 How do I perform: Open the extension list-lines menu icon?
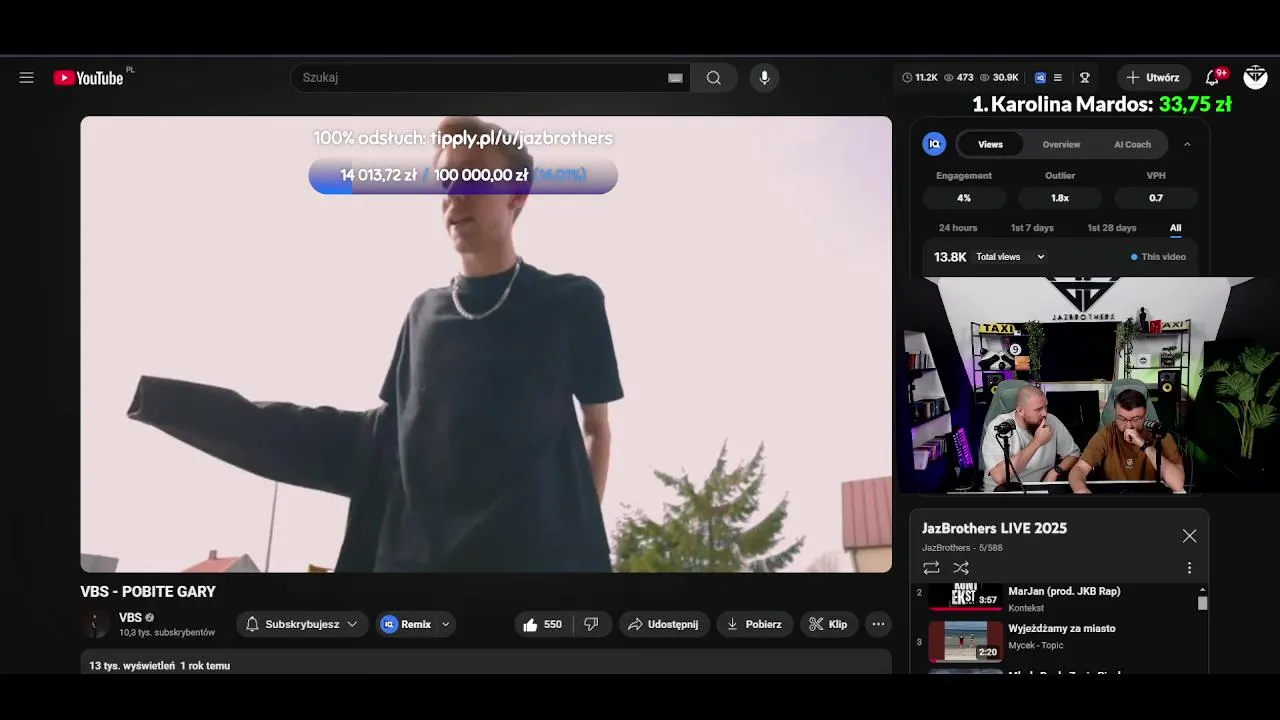1058,77
